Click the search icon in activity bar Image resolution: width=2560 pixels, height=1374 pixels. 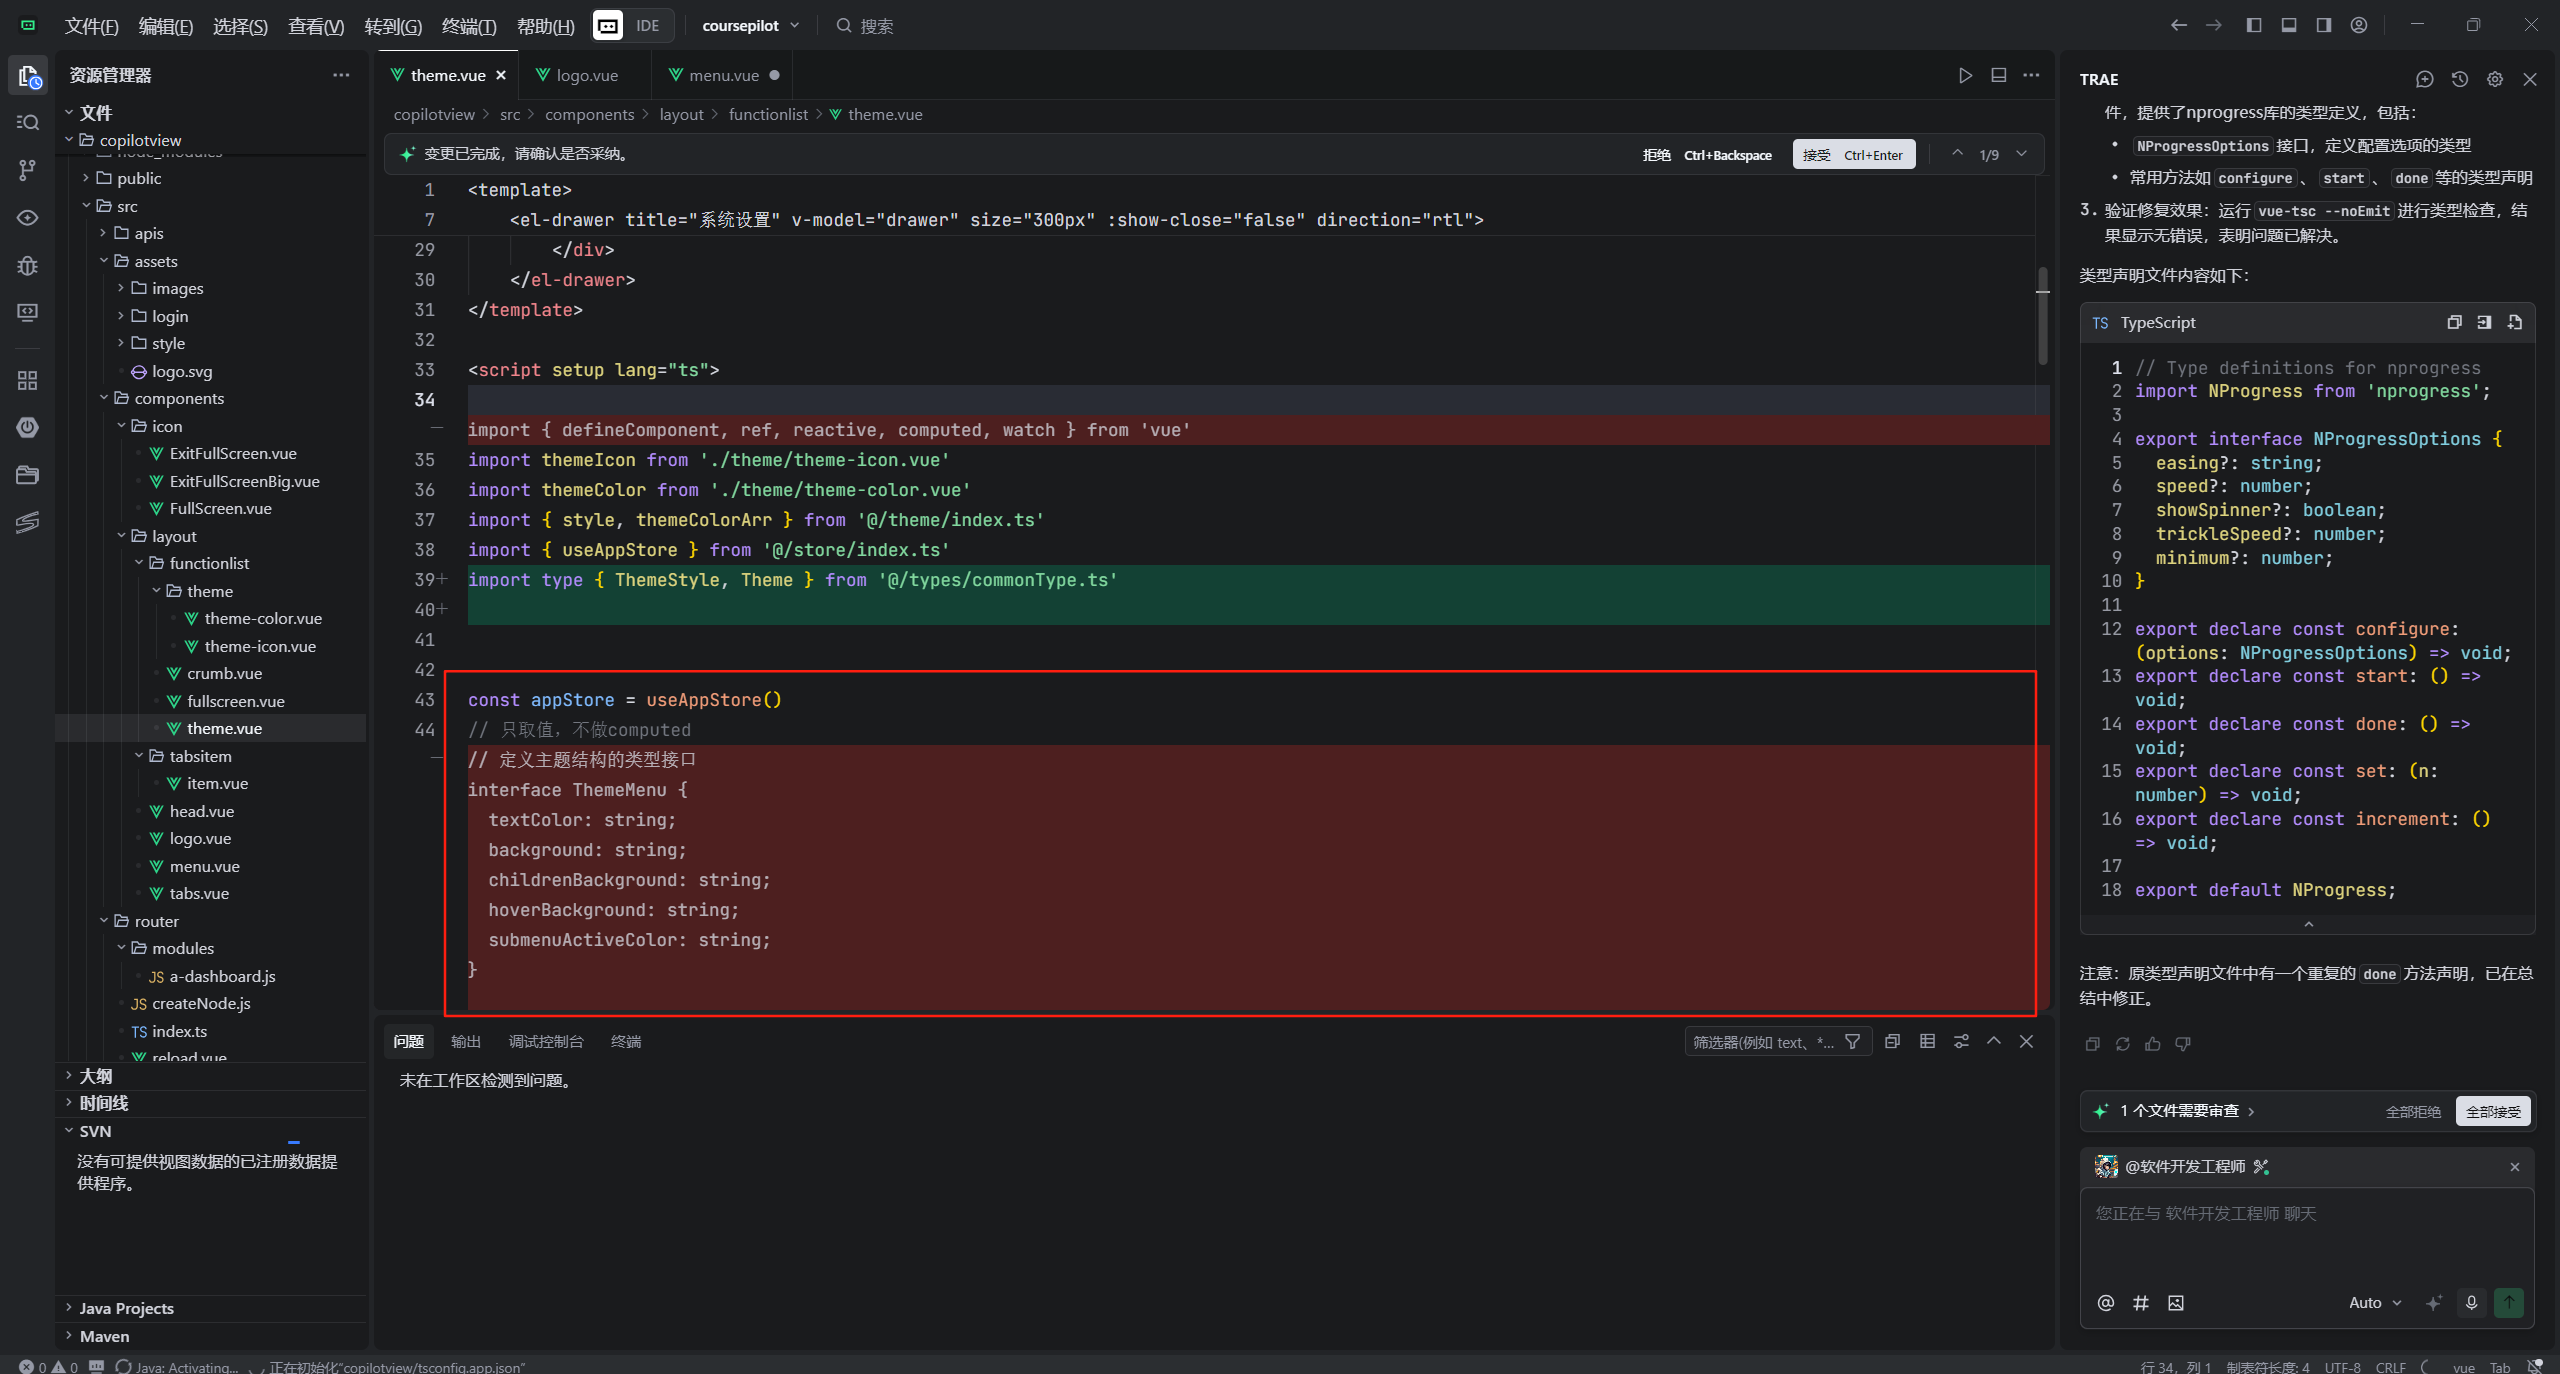[x=27, y=122]
